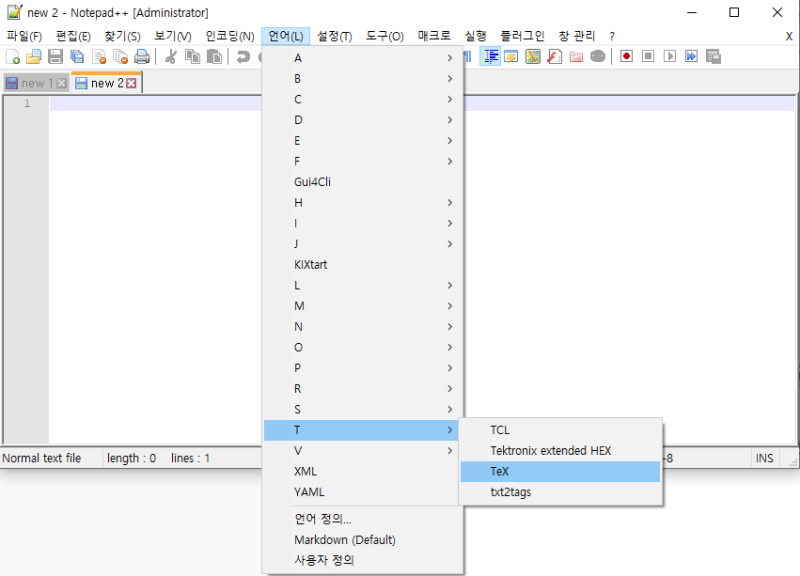Save the current file with the Save icon
800x576 pixels.
pyautogui.click(x=55, y=57)
